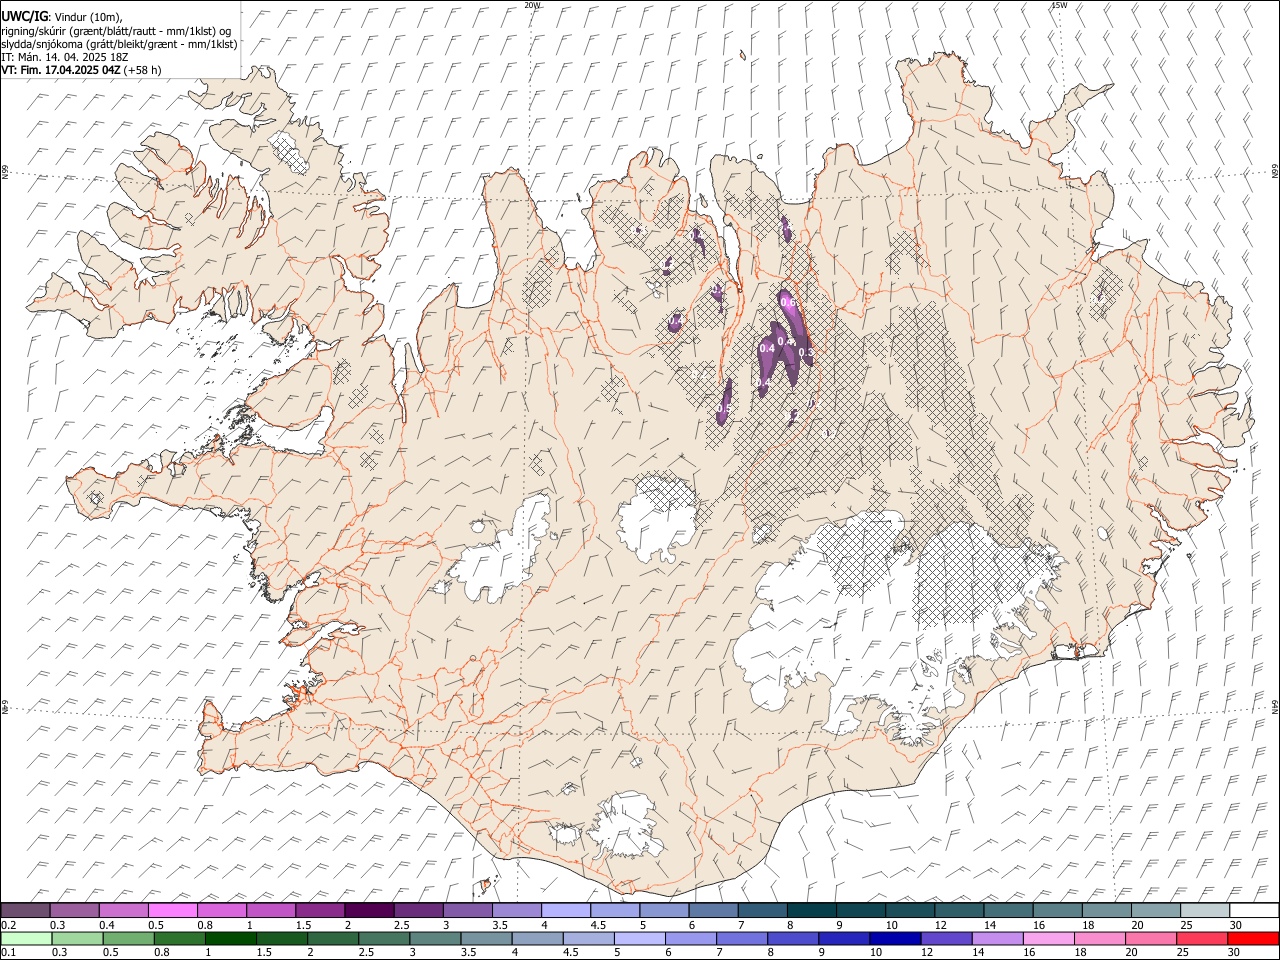Pick the lower legend swatch labeled 0.3
This screenshot has height=960, width=1280.
pos(77,938)
